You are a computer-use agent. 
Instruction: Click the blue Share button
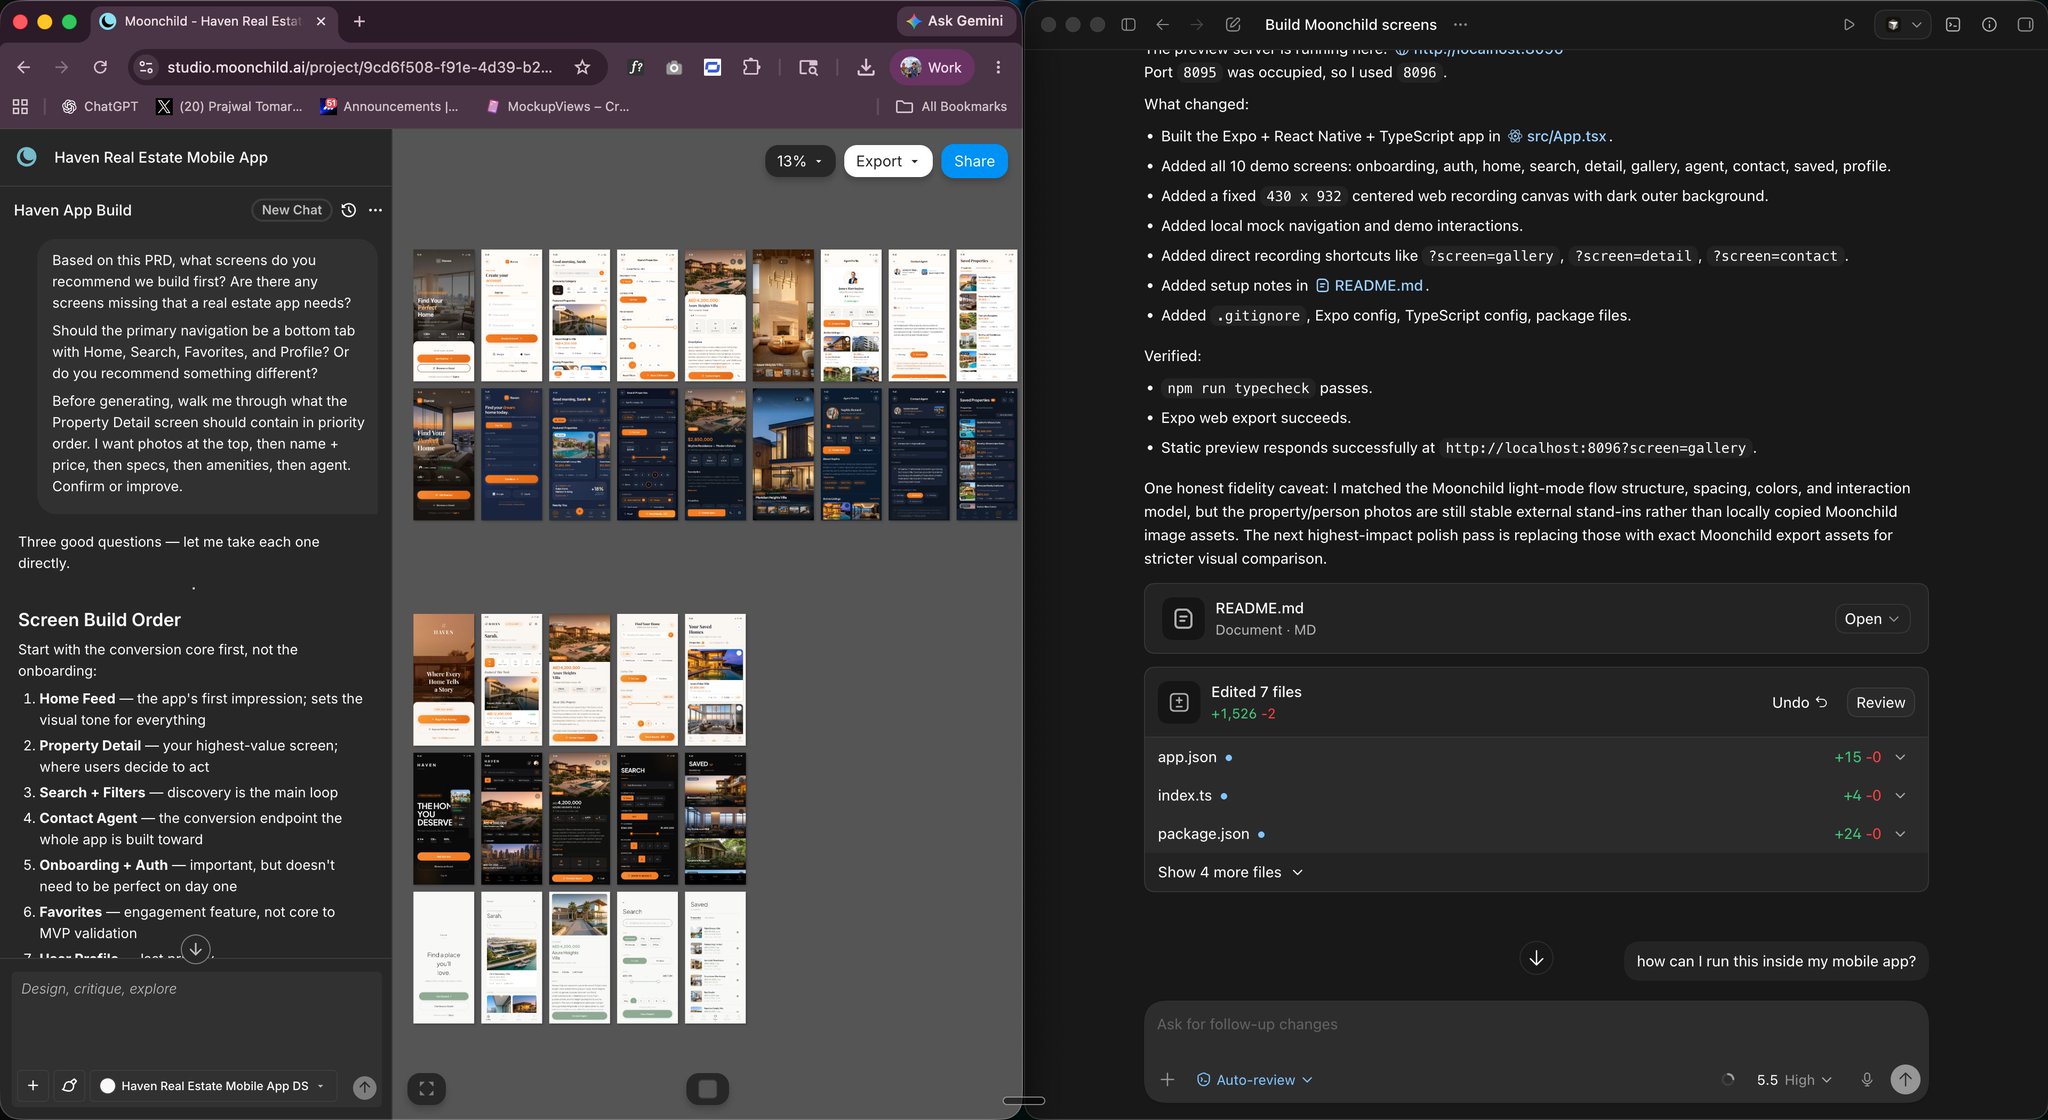[x=974, y=161]
